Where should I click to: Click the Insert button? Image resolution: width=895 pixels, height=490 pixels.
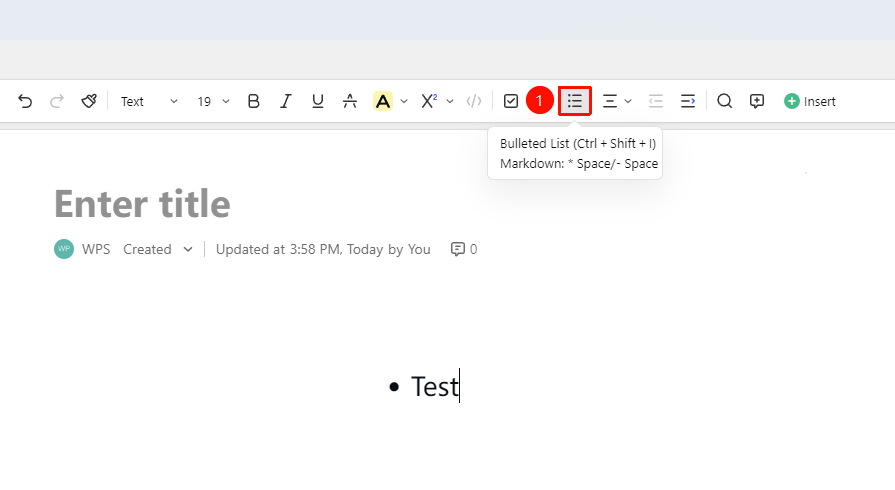click(809, 101)
